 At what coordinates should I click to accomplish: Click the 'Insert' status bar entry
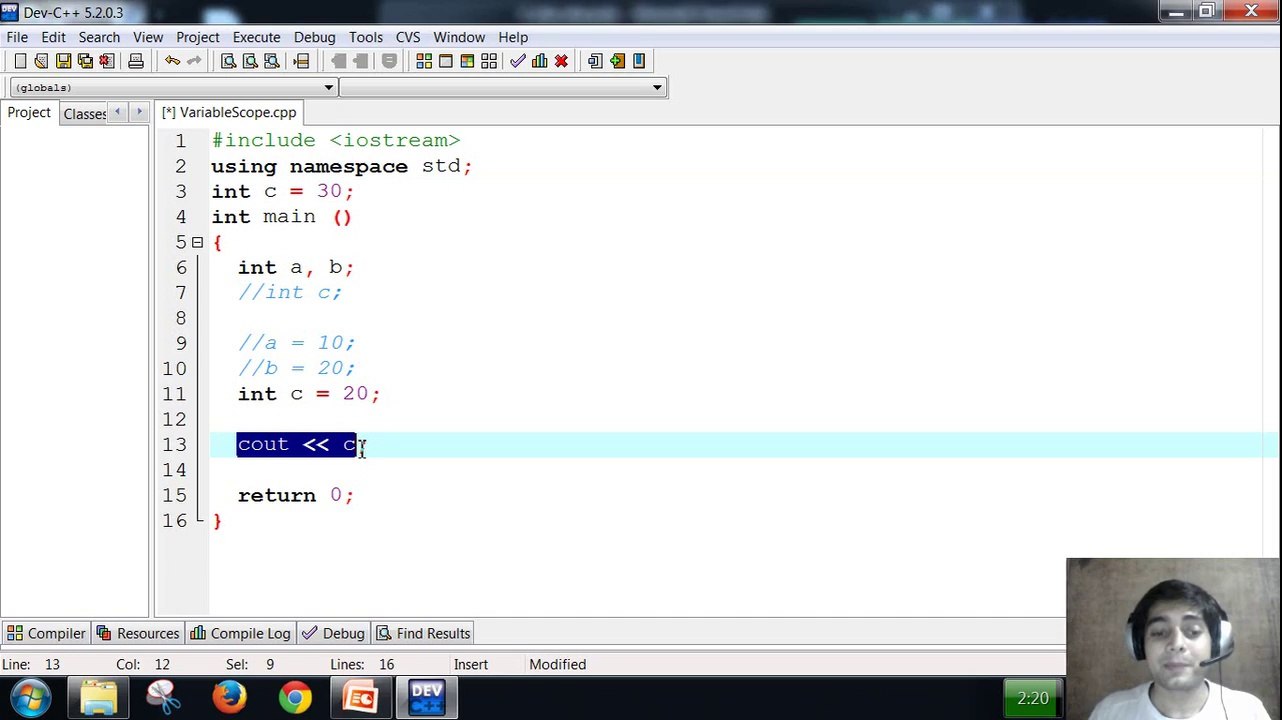(471, 664)
